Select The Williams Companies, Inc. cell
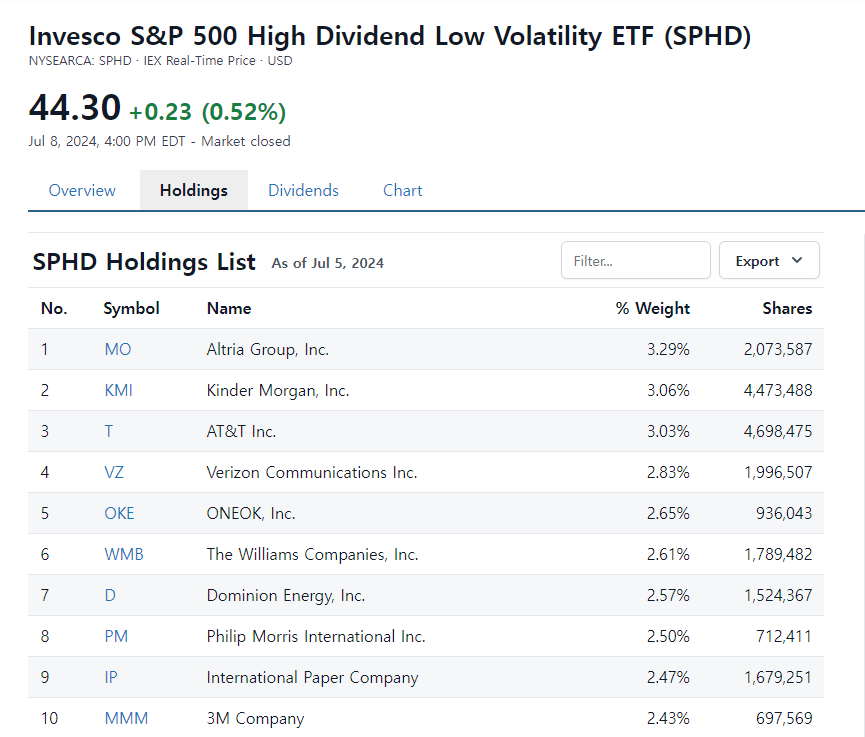Screen dimensions: 865x737 [312, 554]
